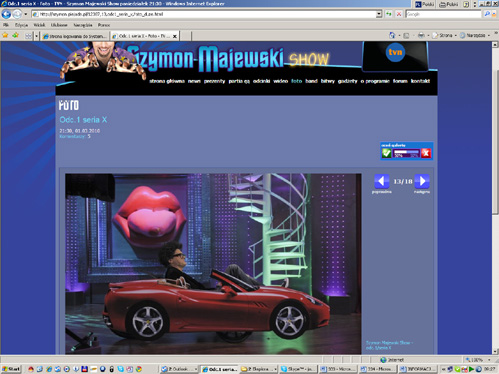Screen dimensions: 499x374
Task: Open the Ulubione menu
Action: 59,25
